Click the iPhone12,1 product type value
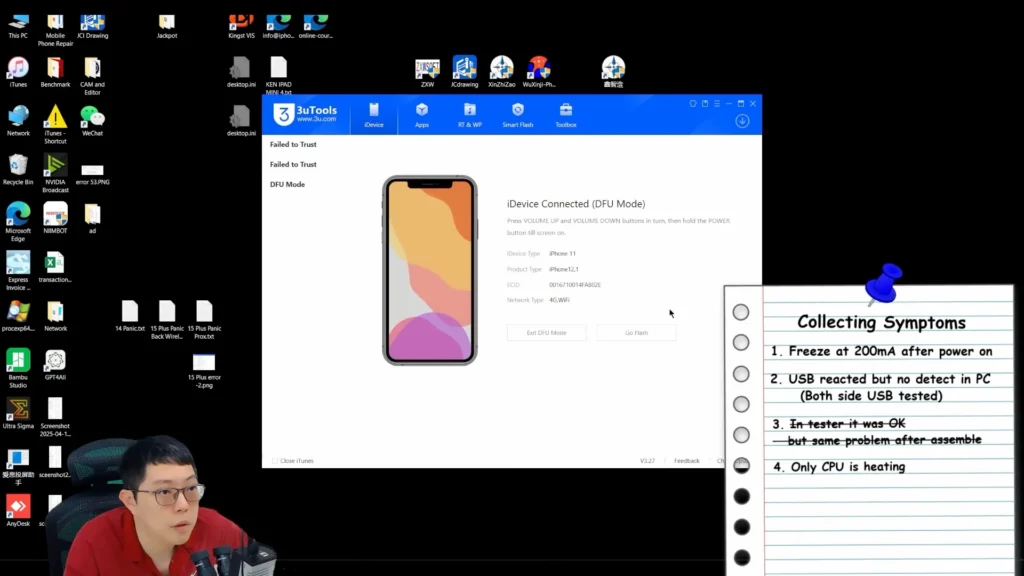The width and height of the screenshot is (1024, 576). coord(564,269)
